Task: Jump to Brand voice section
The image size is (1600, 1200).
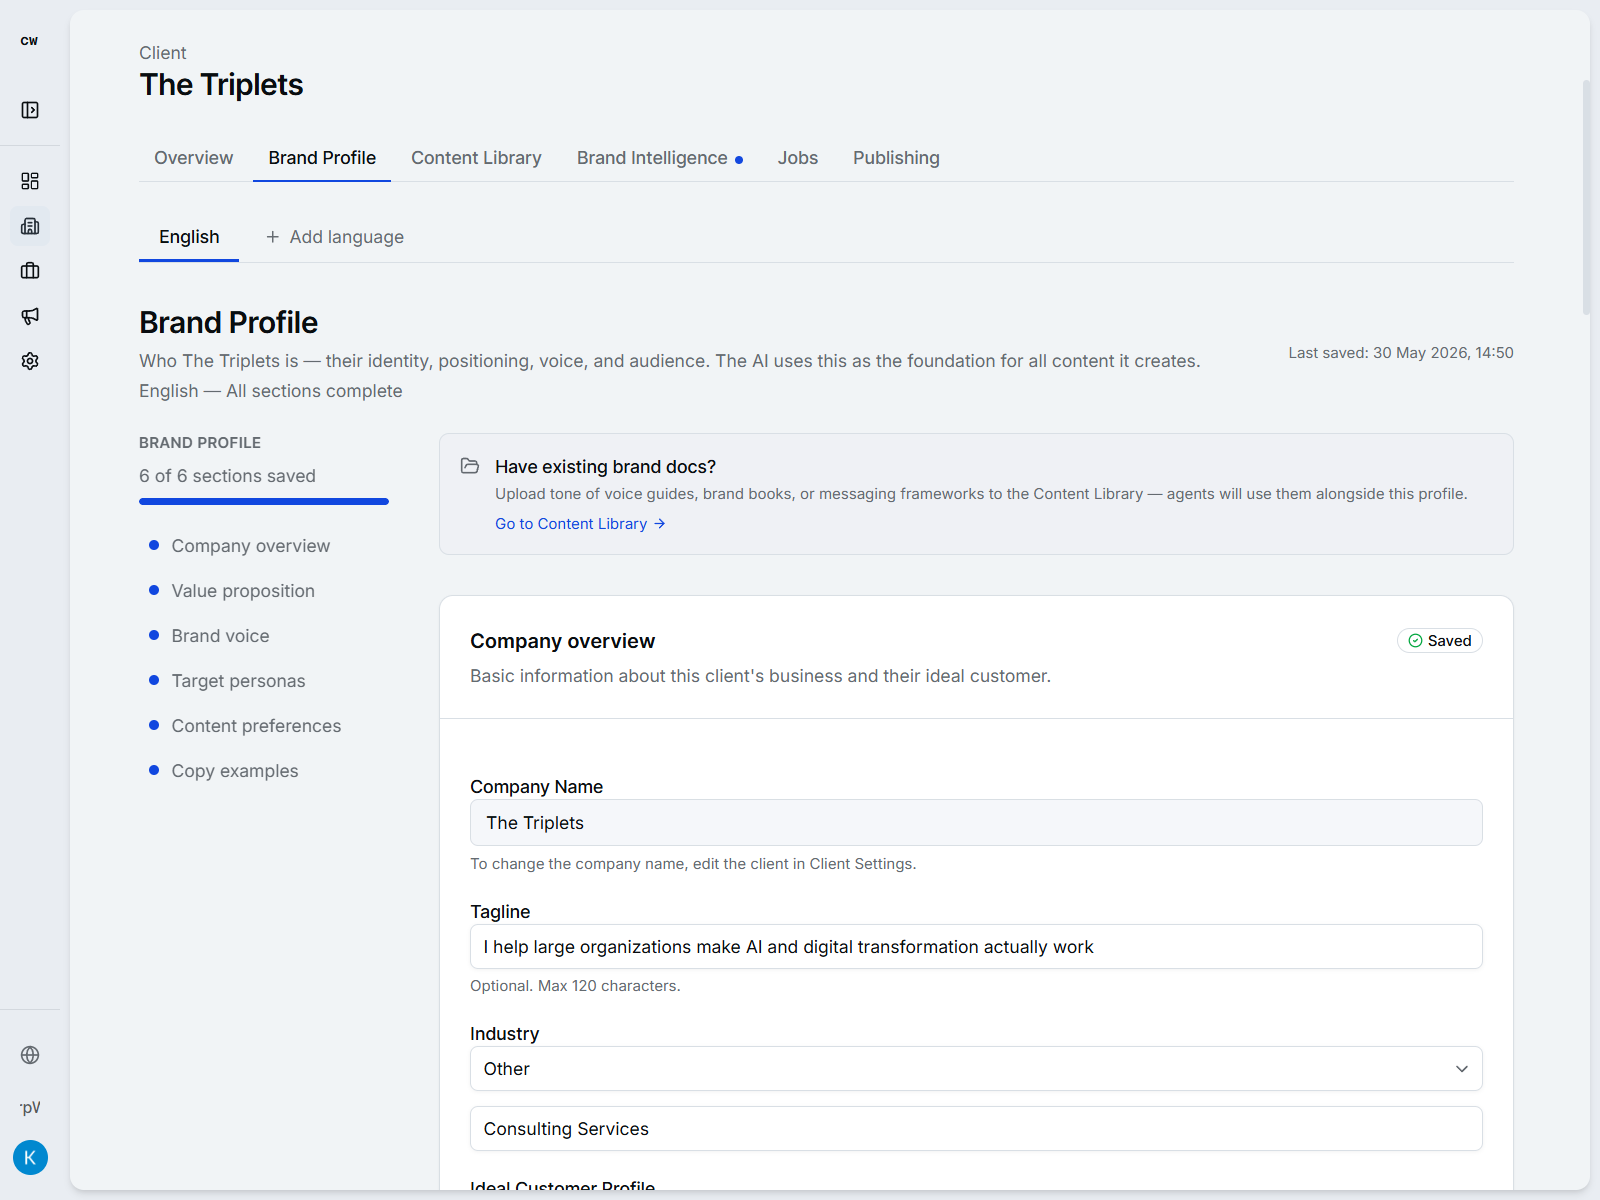Action: tap(220, 636)
